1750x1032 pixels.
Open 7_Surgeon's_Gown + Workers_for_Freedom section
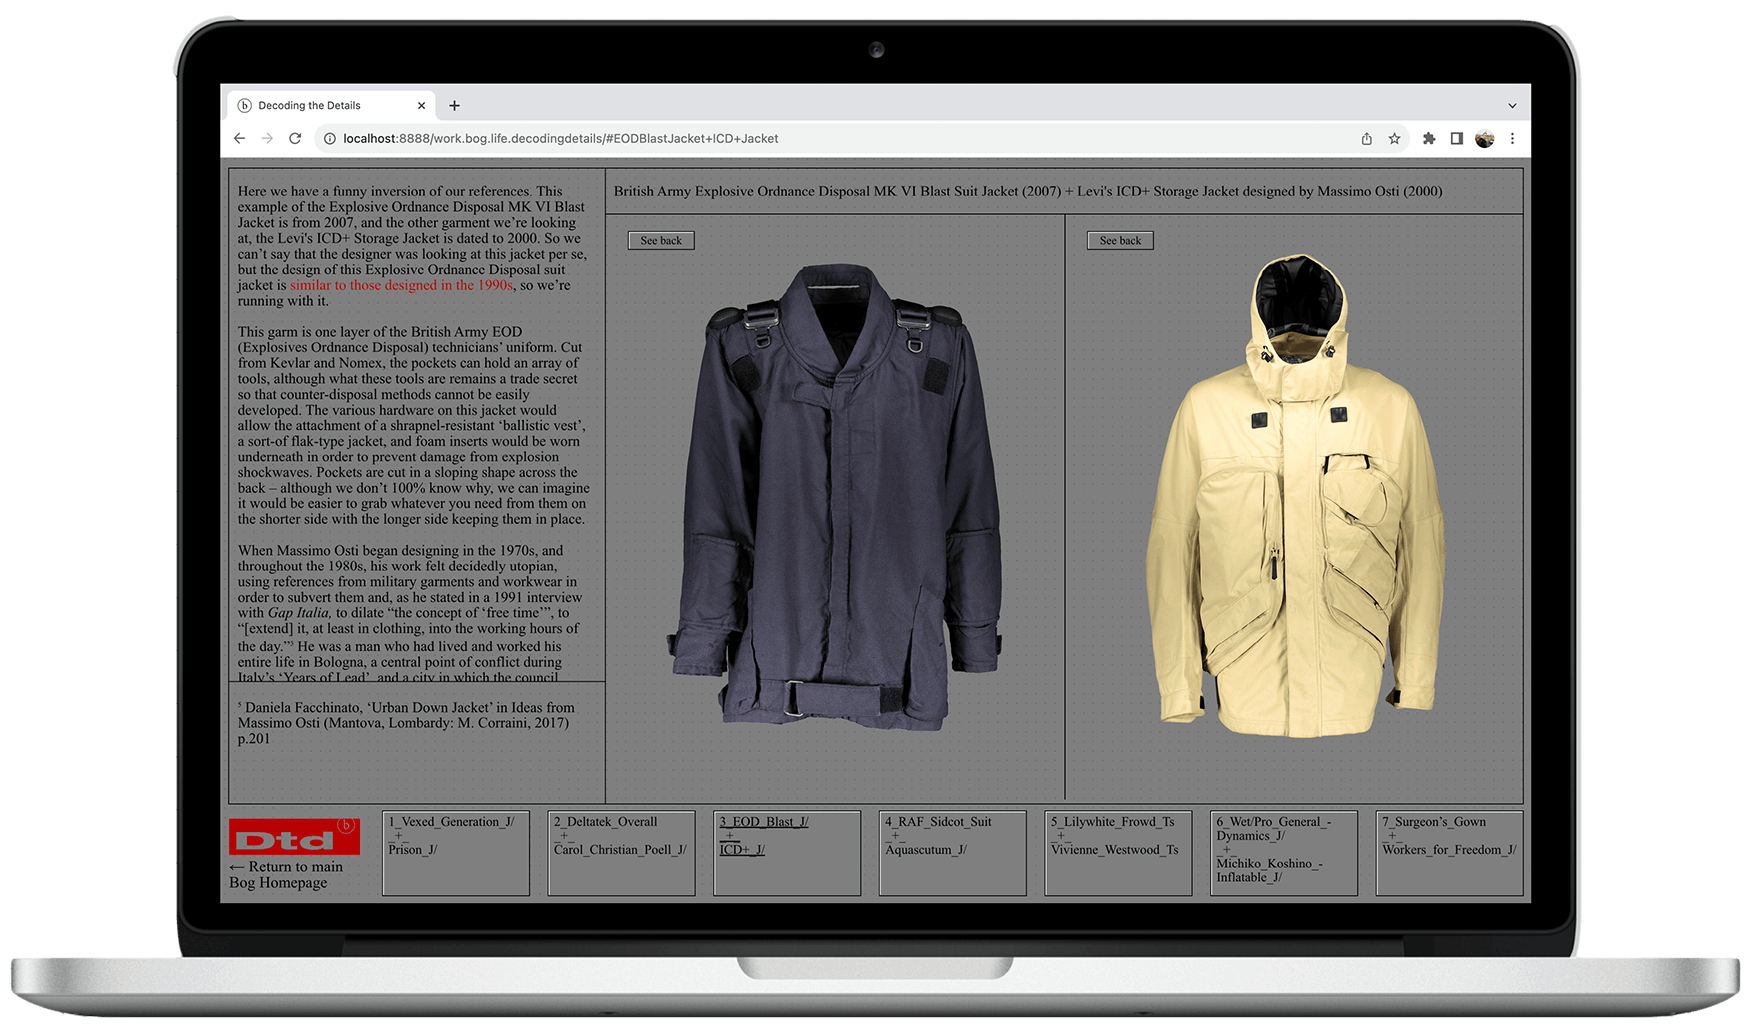click(x=1449, y=853)
